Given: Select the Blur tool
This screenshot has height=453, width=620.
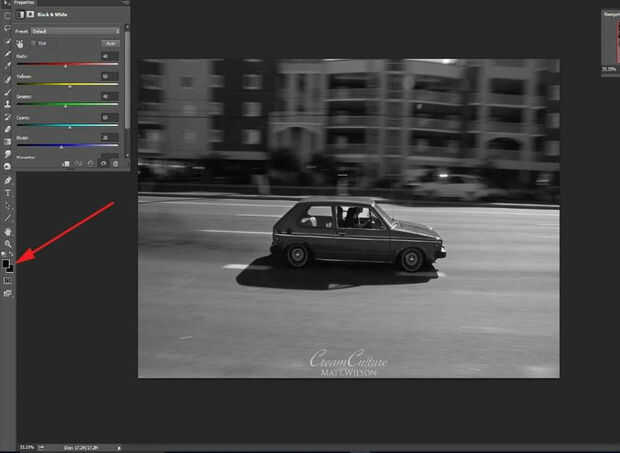Looking at the screenshot, I should [7, 154].
